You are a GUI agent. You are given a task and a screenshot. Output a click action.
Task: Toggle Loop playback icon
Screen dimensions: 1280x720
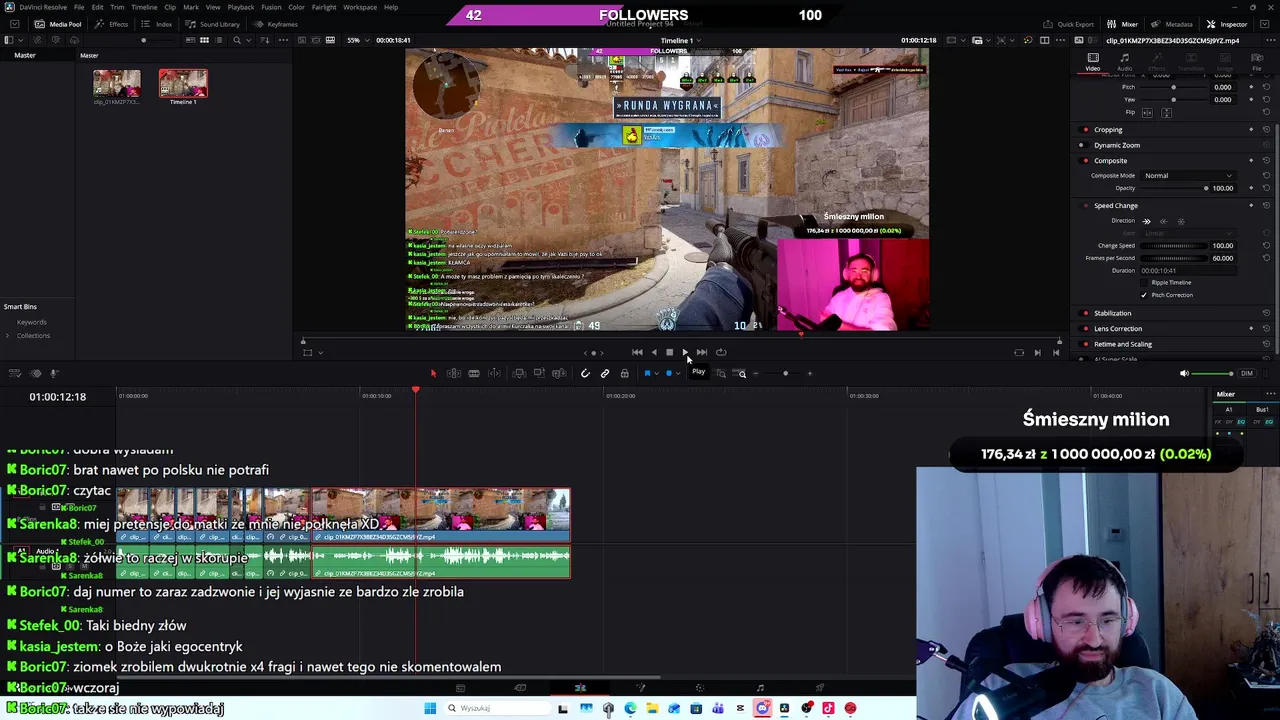point(721,352)
